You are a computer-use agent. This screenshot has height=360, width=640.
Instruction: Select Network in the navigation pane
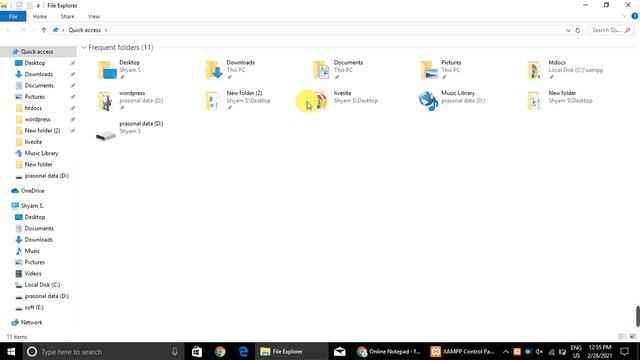click(31, 322)
